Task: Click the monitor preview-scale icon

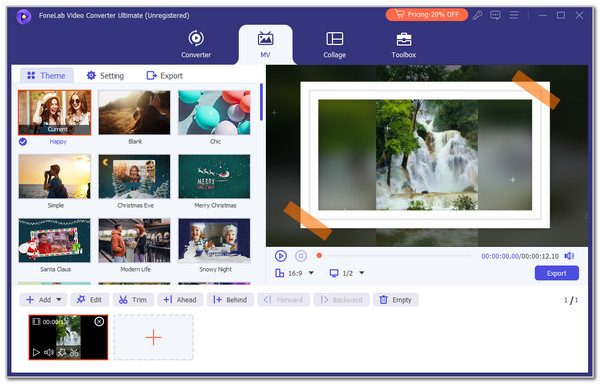Action: point(334,273)
